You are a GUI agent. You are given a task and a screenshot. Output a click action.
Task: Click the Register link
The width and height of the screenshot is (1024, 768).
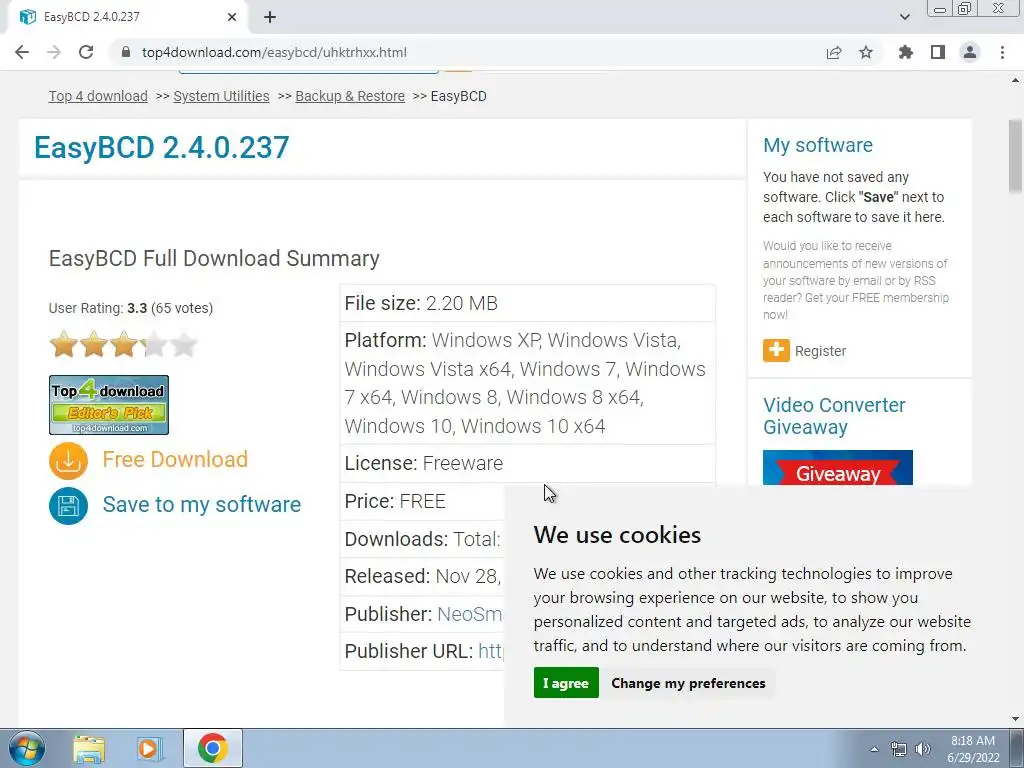[820, 351]
